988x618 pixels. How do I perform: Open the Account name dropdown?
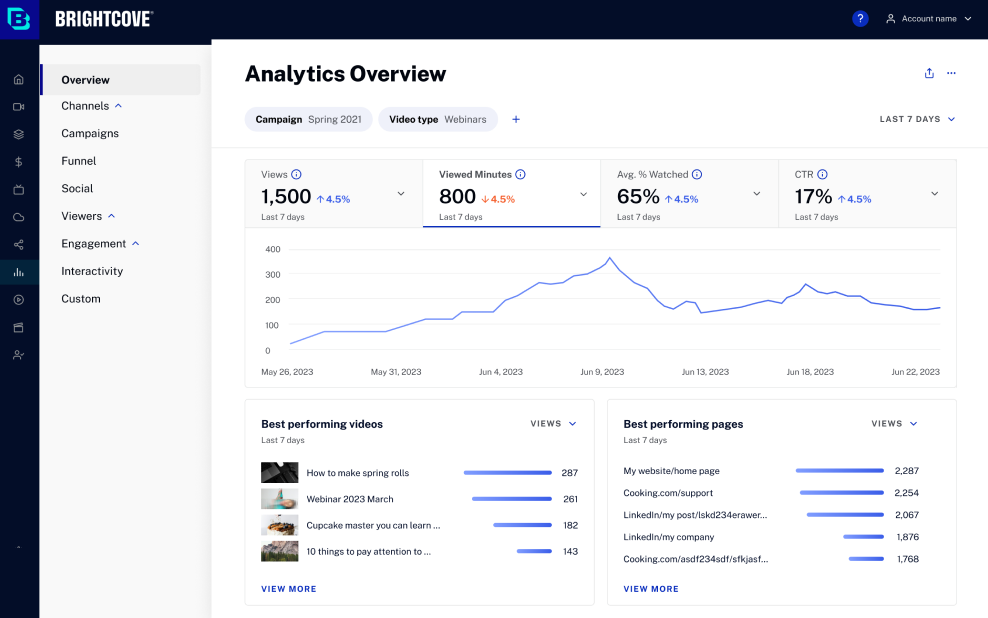[929, 19]
